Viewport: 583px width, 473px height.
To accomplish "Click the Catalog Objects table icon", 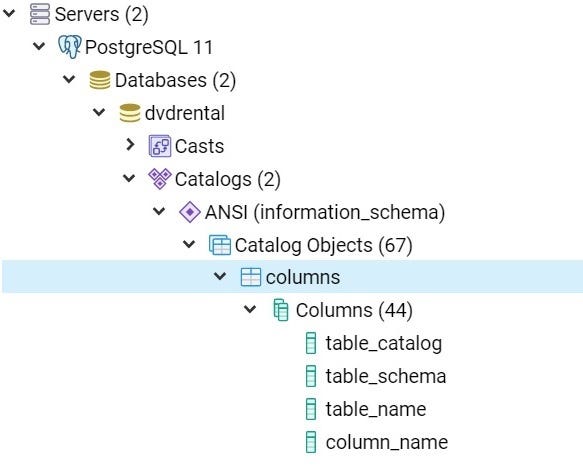I will click(x=220, y=245).
